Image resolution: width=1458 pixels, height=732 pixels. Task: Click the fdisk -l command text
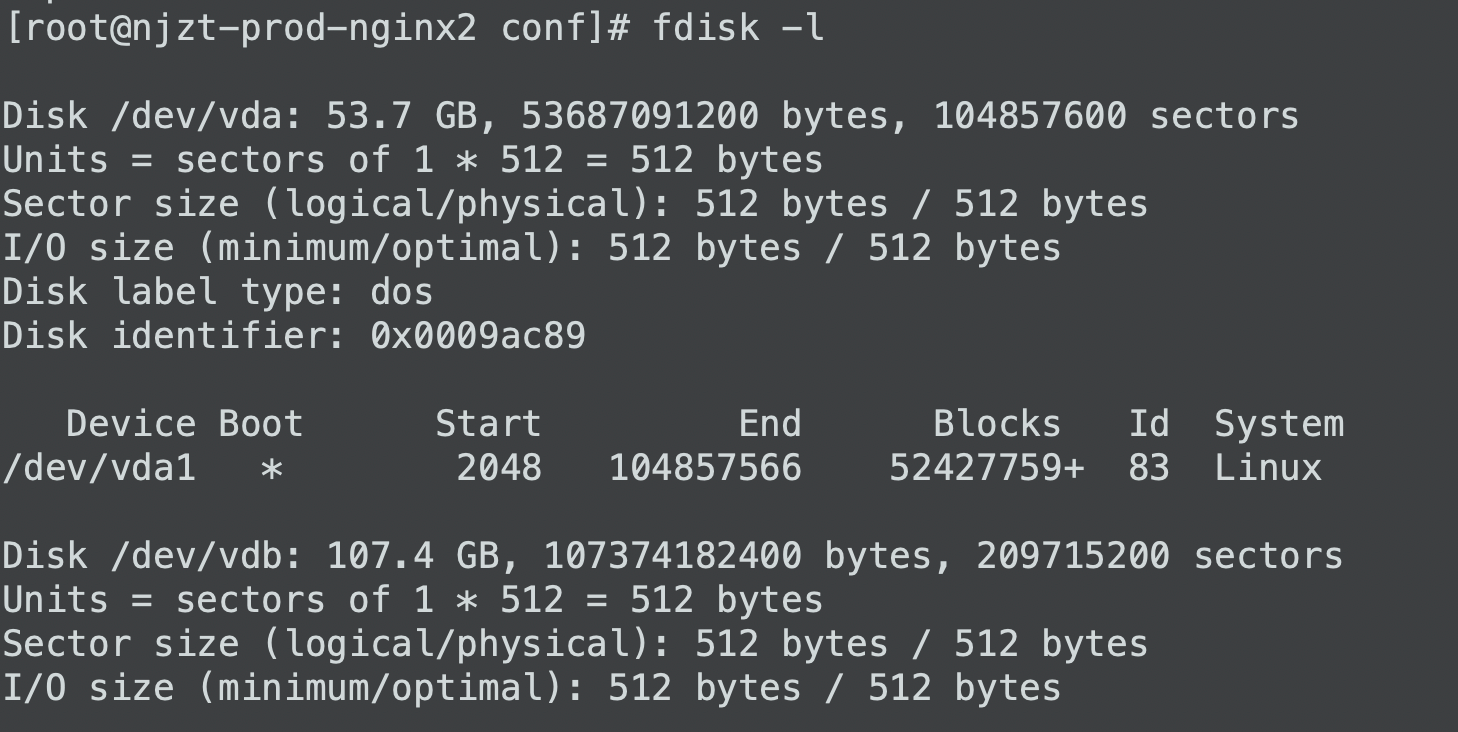[x=738, y=28]
